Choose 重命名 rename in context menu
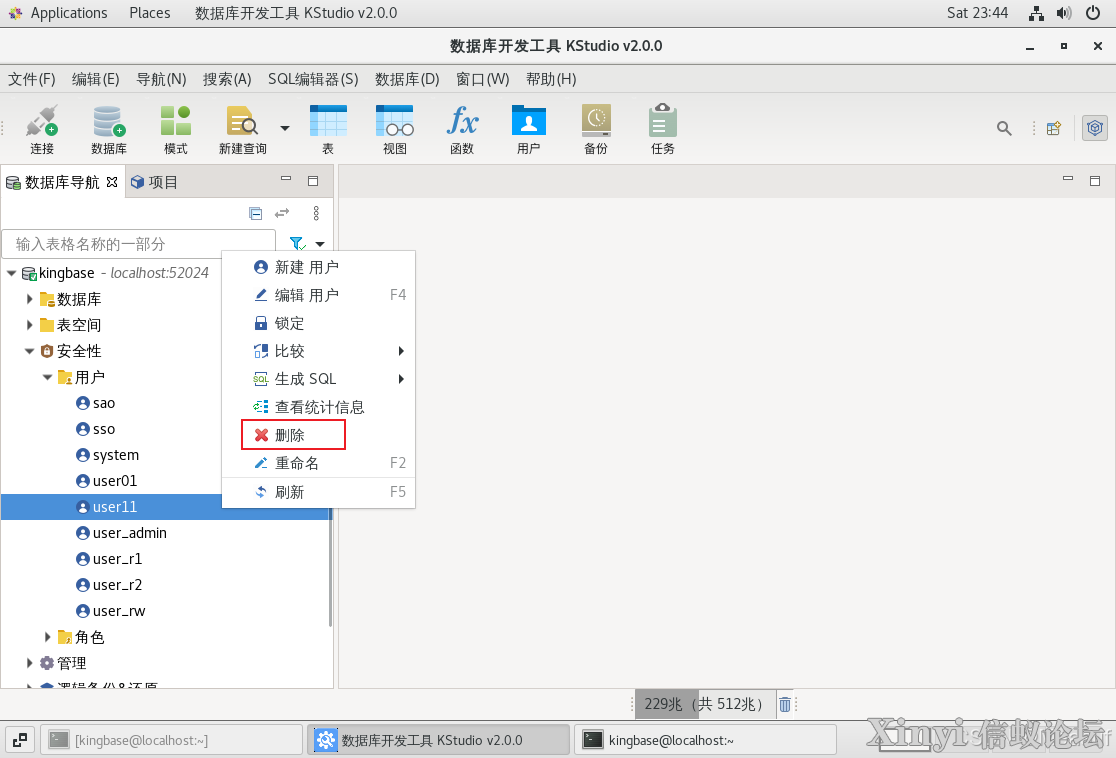Screen dimensions: 1116x758 (x=319, y=463)
